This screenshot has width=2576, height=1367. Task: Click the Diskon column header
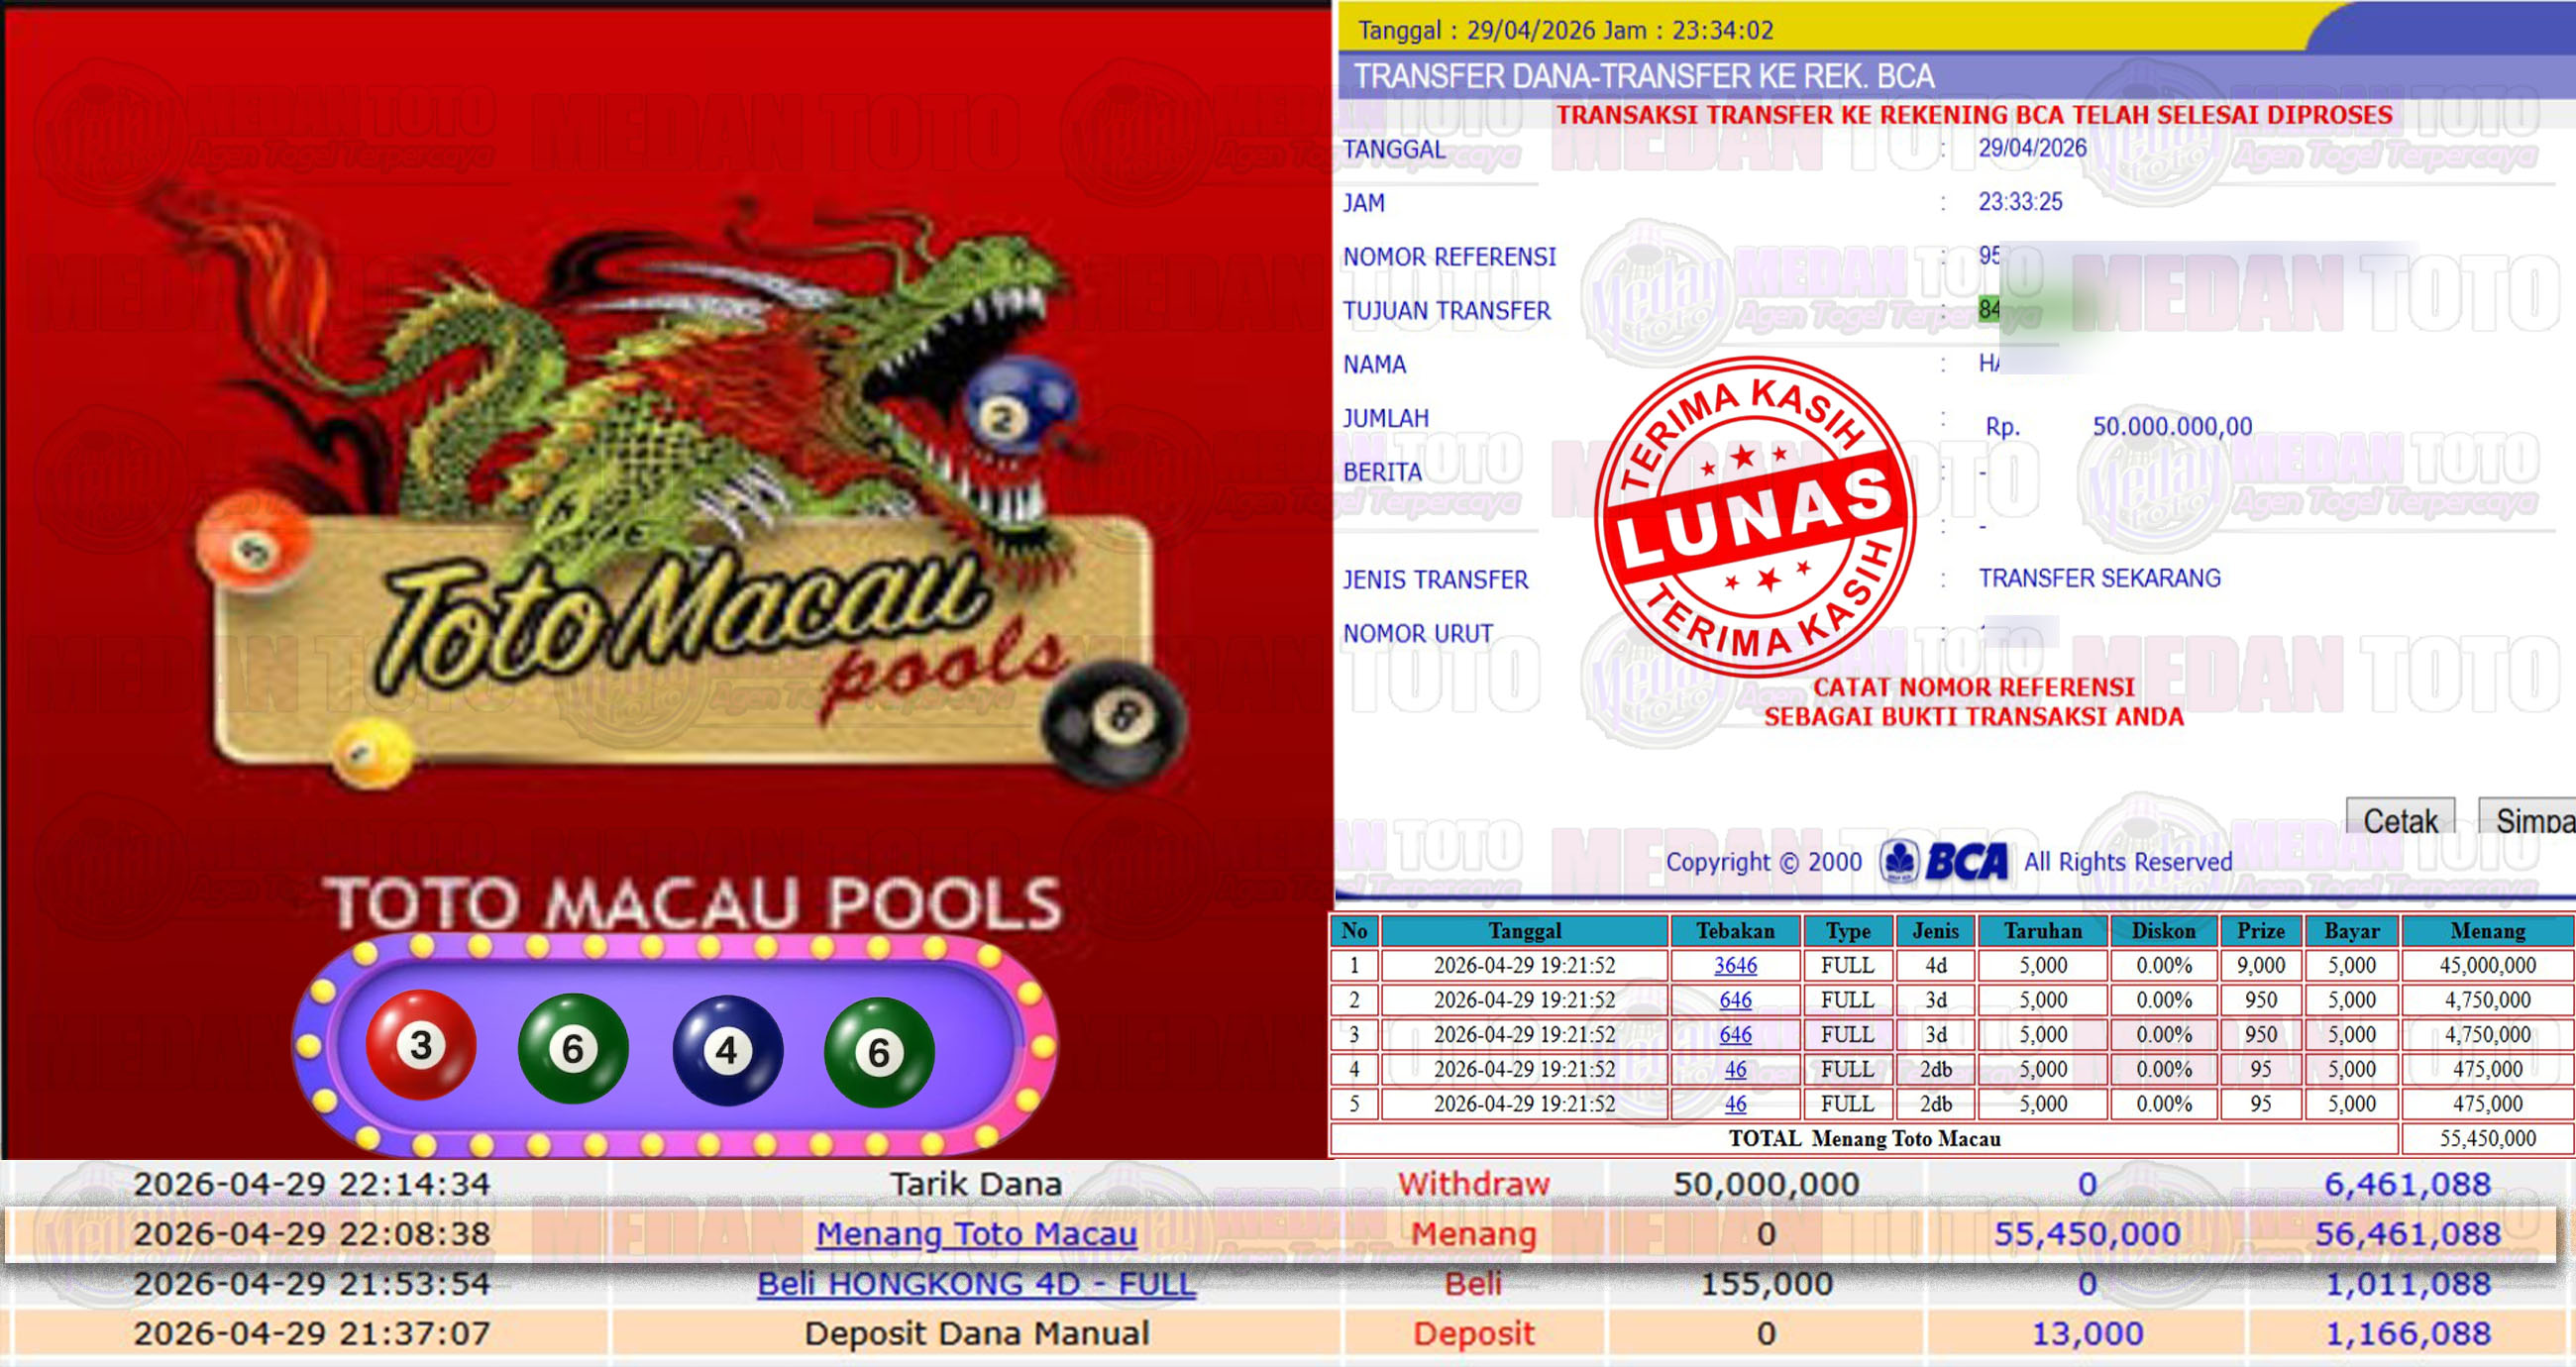tap(2163, 931)
